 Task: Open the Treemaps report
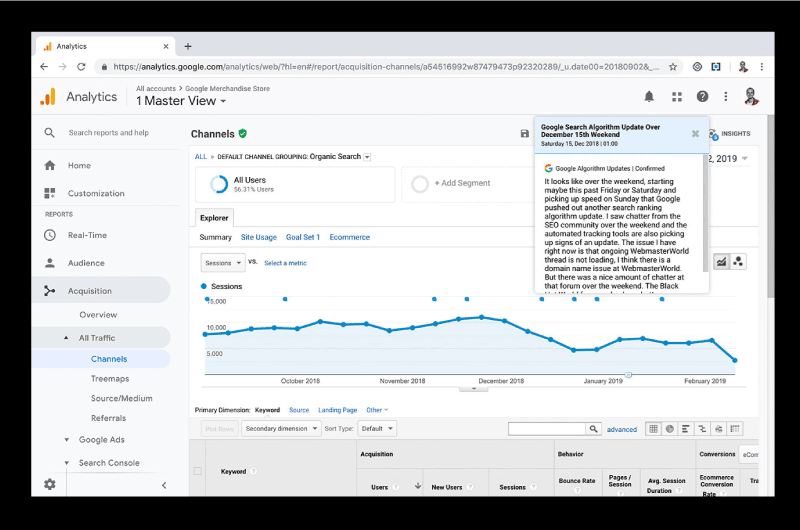click(110, 378)
